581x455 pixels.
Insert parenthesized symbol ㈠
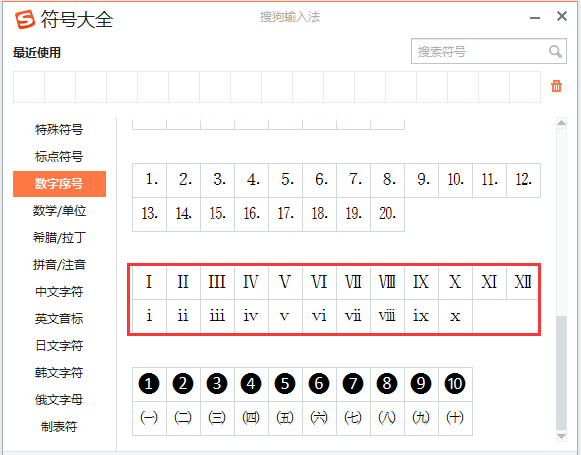pyautogui.click(x=149, y=418)
